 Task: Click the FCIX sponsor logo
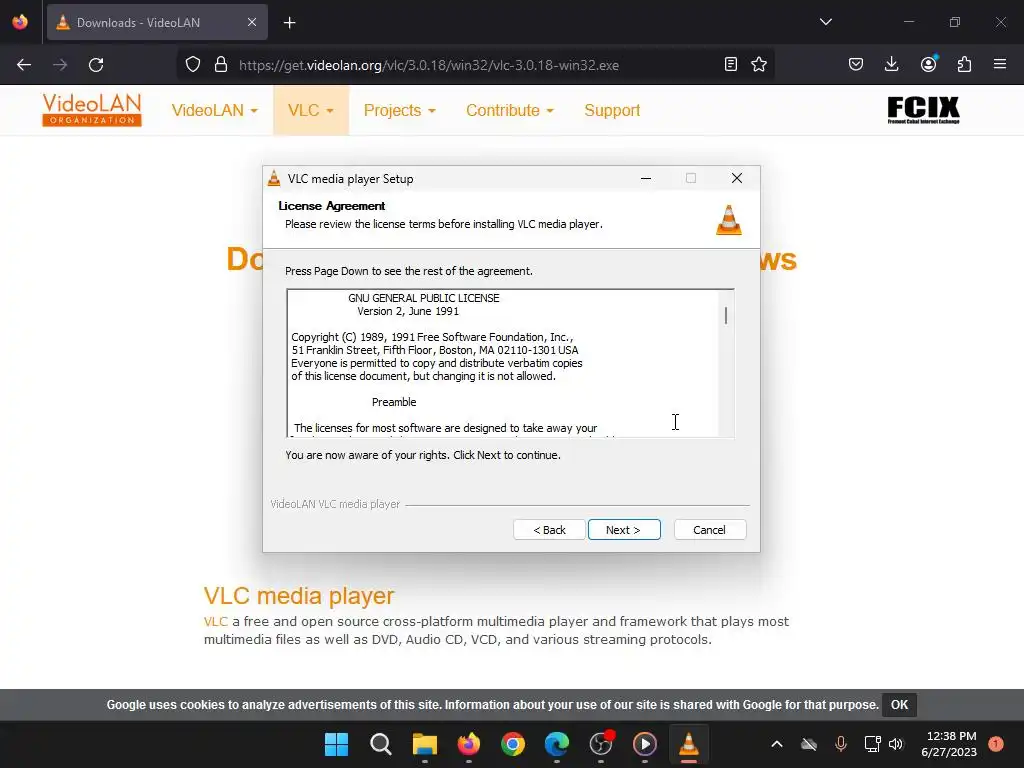923,110
